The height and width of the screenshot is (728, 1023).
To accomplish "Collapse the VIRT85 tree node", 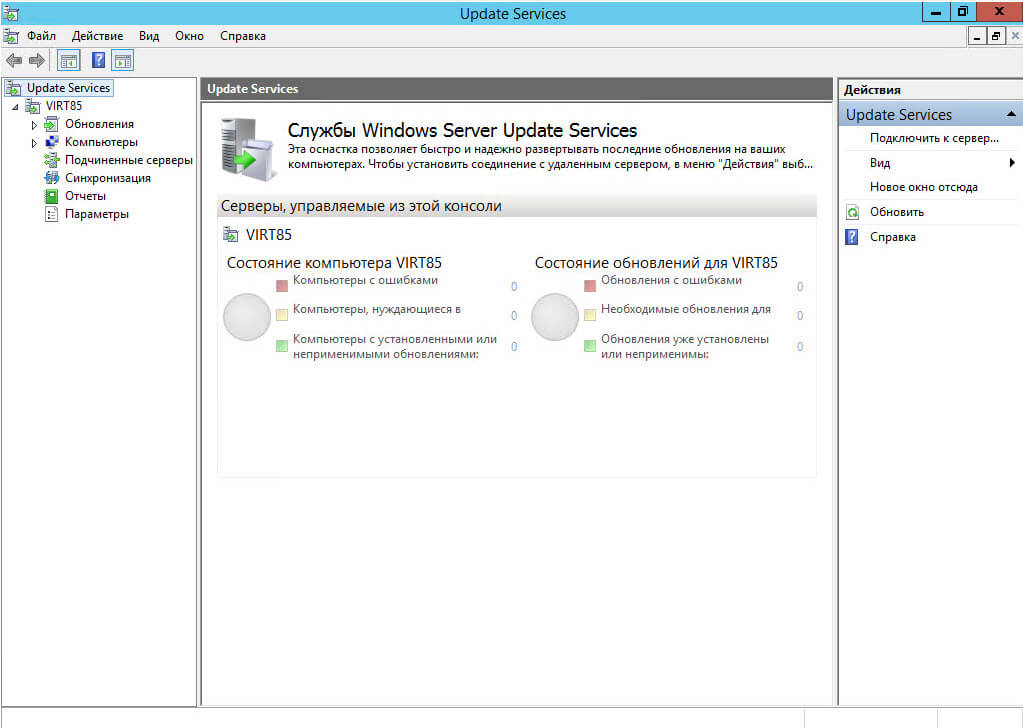I will [15, 106].
